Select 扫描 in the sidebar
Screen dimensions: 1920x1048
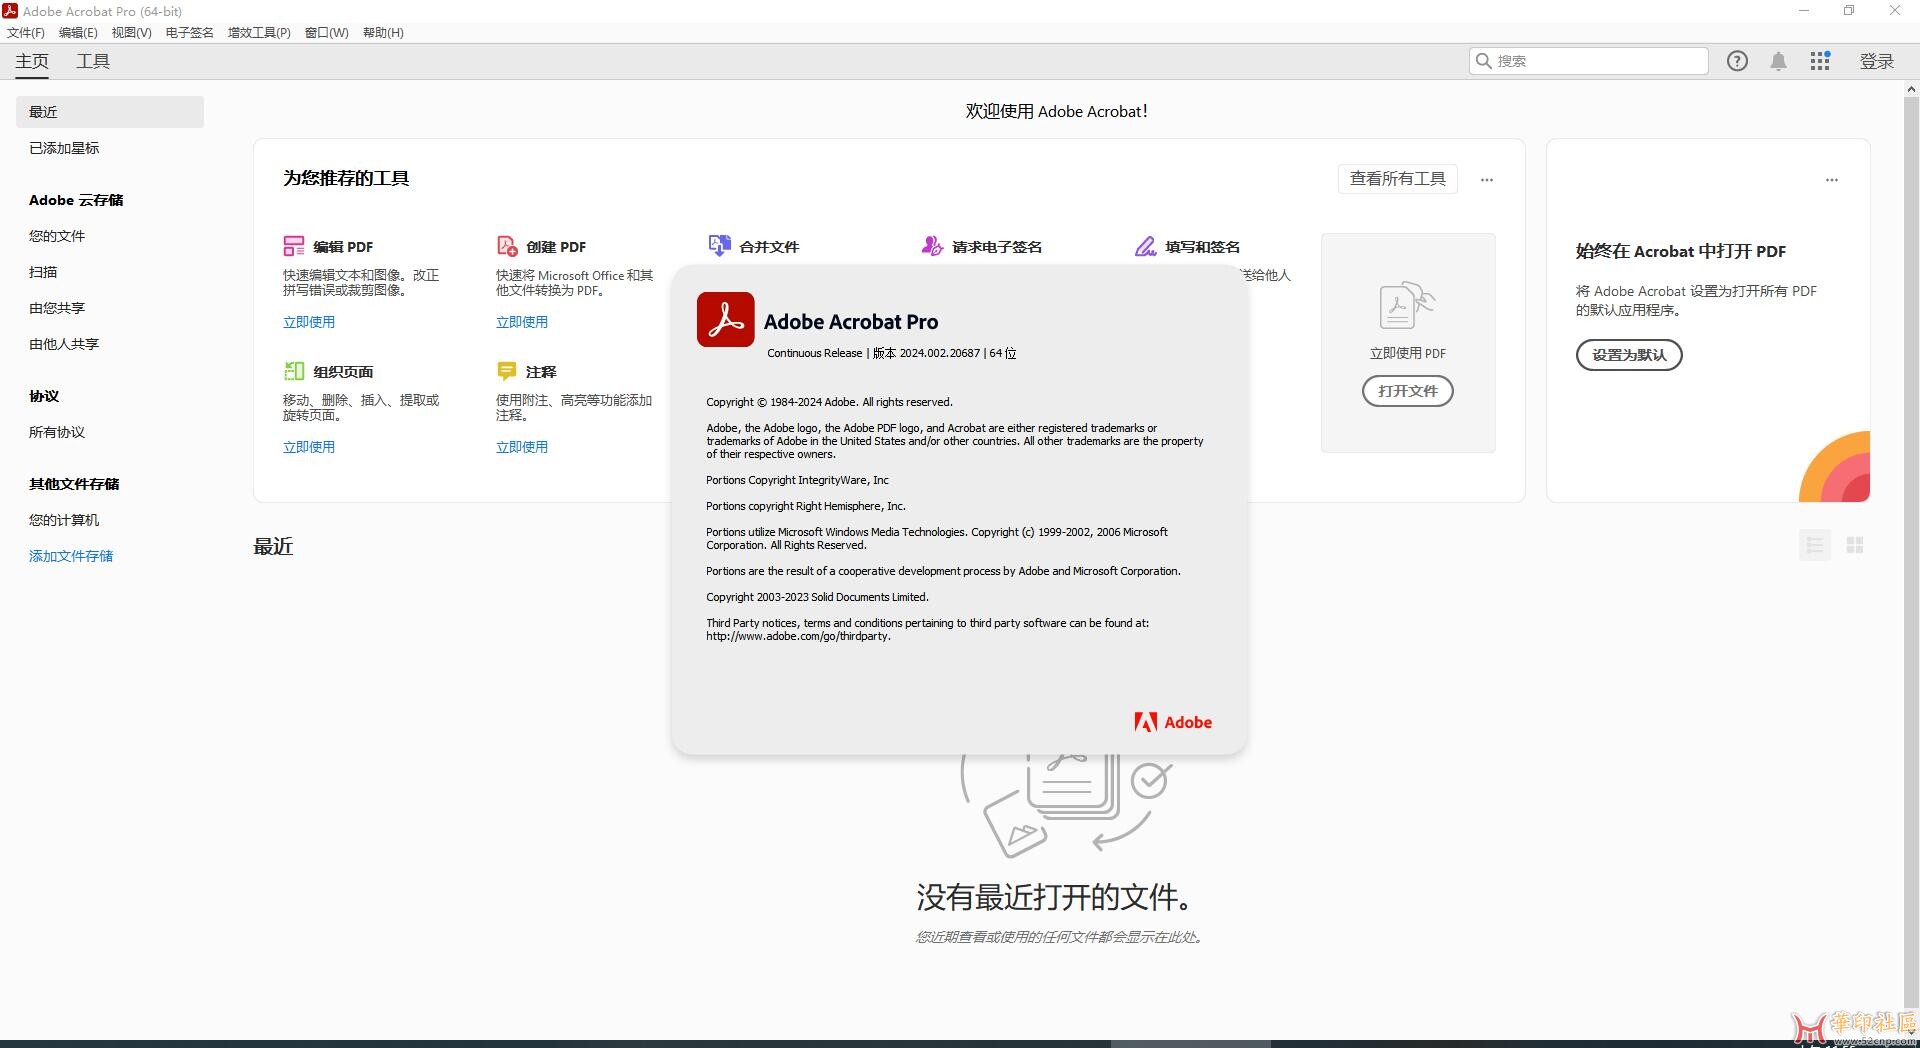tap(43, 272)
